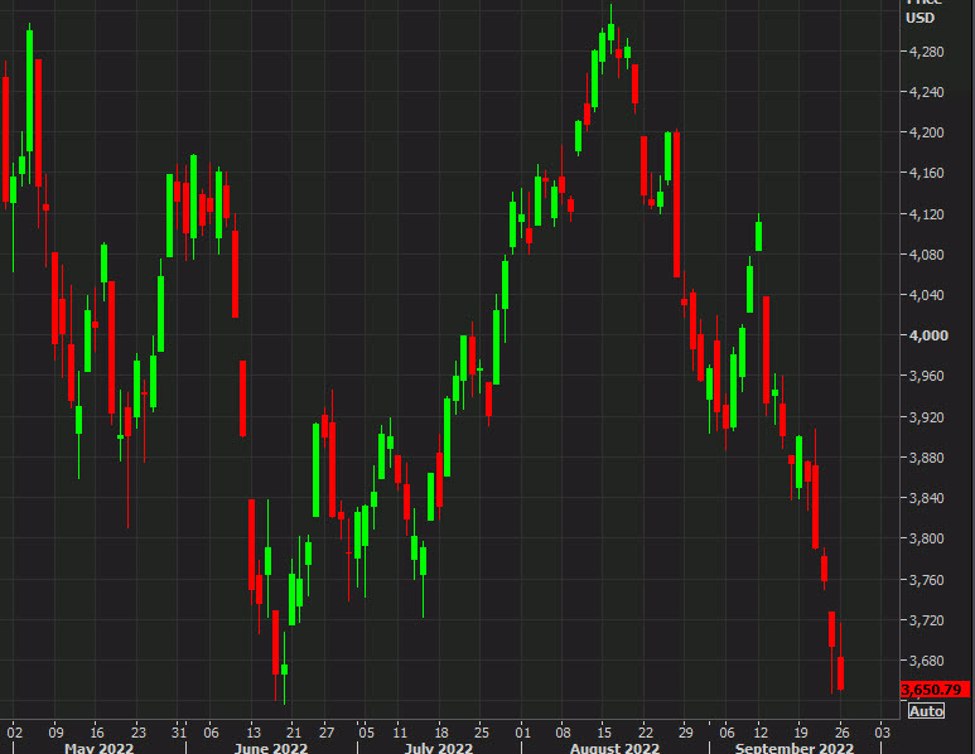Click the August 2022 month label

point(615,747)
